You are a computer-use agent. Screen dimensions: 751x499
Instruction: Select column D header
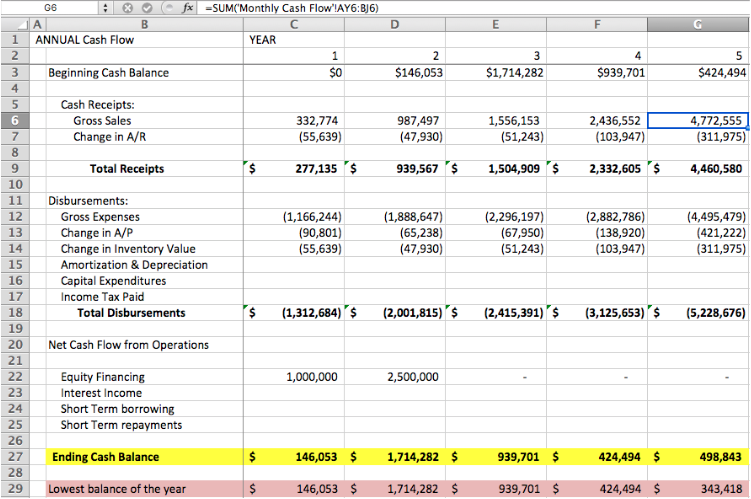point(395,24)
